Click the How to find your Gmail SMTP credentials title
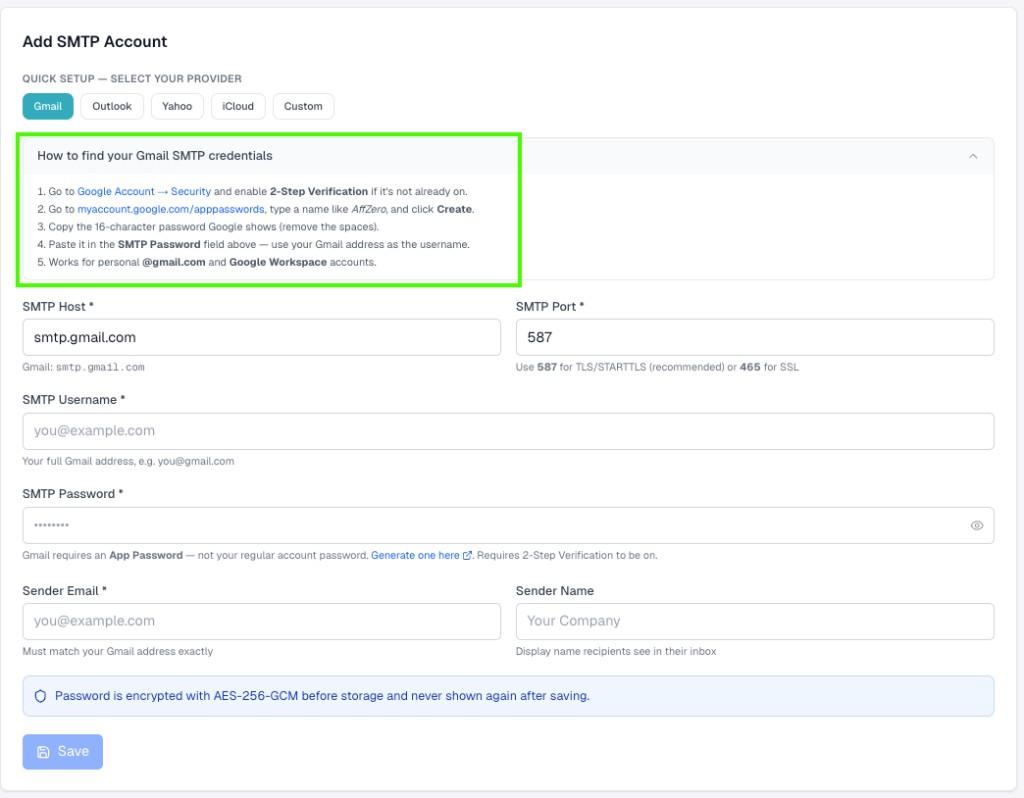 tap(155, 155)
